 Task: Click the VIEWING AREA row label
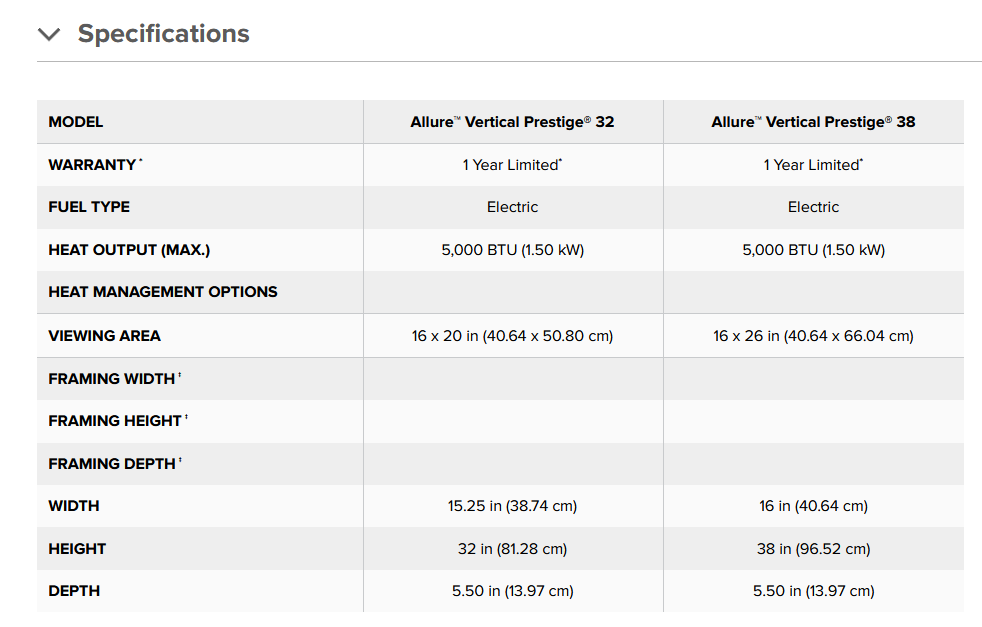click(x=105, y=336)
